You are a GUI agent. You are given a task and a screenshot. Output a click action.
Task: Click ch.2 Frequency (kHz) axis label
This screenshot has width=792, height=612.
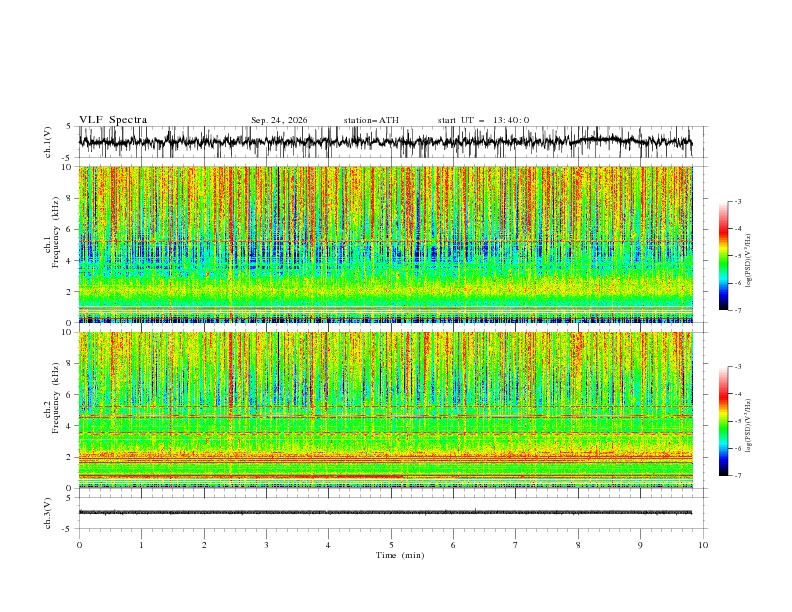tap(52, 397)
